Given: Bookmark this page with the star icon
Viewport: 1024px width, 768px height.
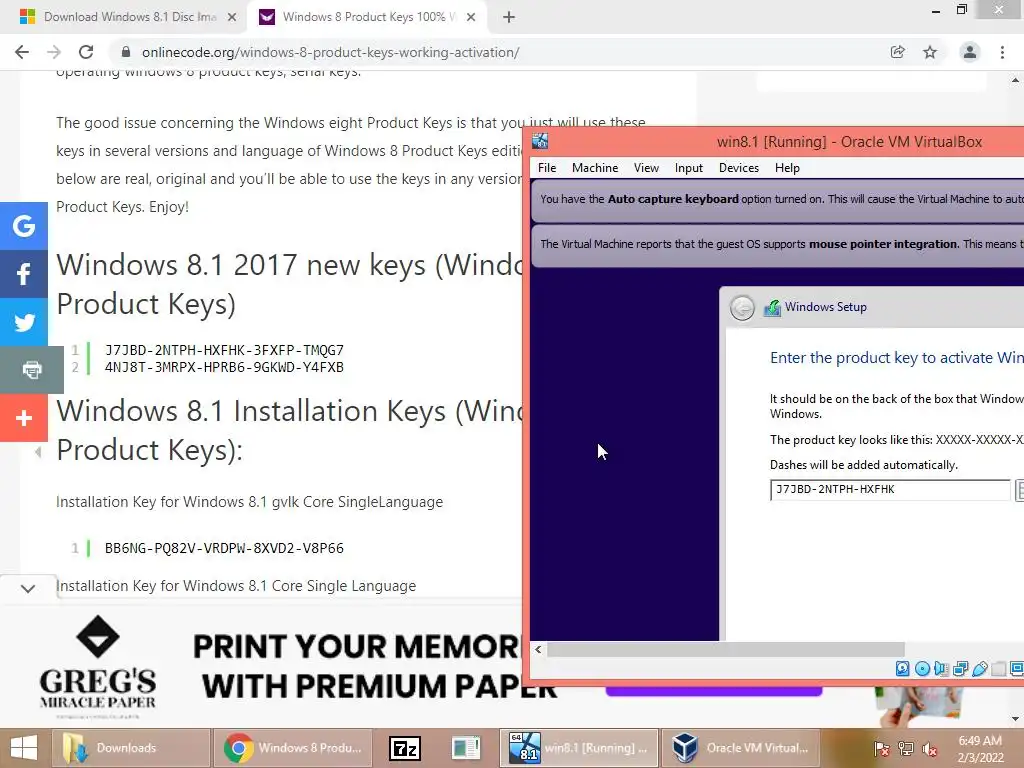Looking at the screenshot, I should coord(930,52).
